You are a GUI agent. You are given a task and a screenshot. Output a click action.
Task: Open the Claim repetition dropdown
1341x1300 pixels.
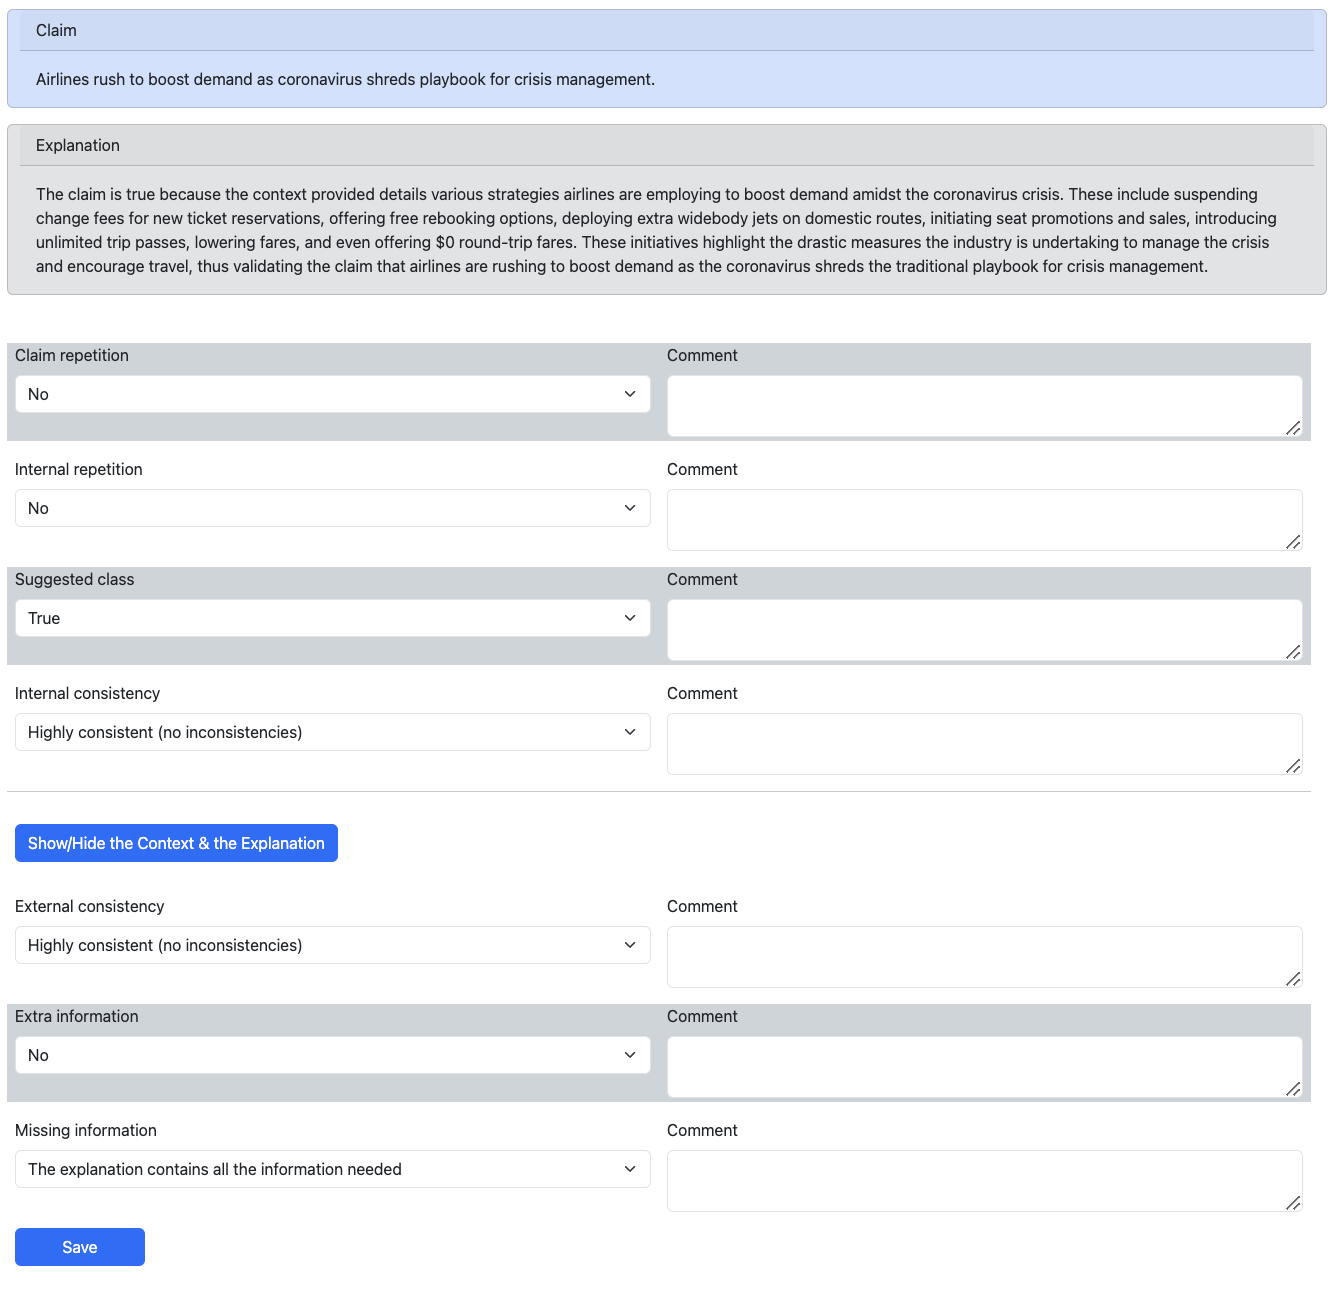pos(332,394)
